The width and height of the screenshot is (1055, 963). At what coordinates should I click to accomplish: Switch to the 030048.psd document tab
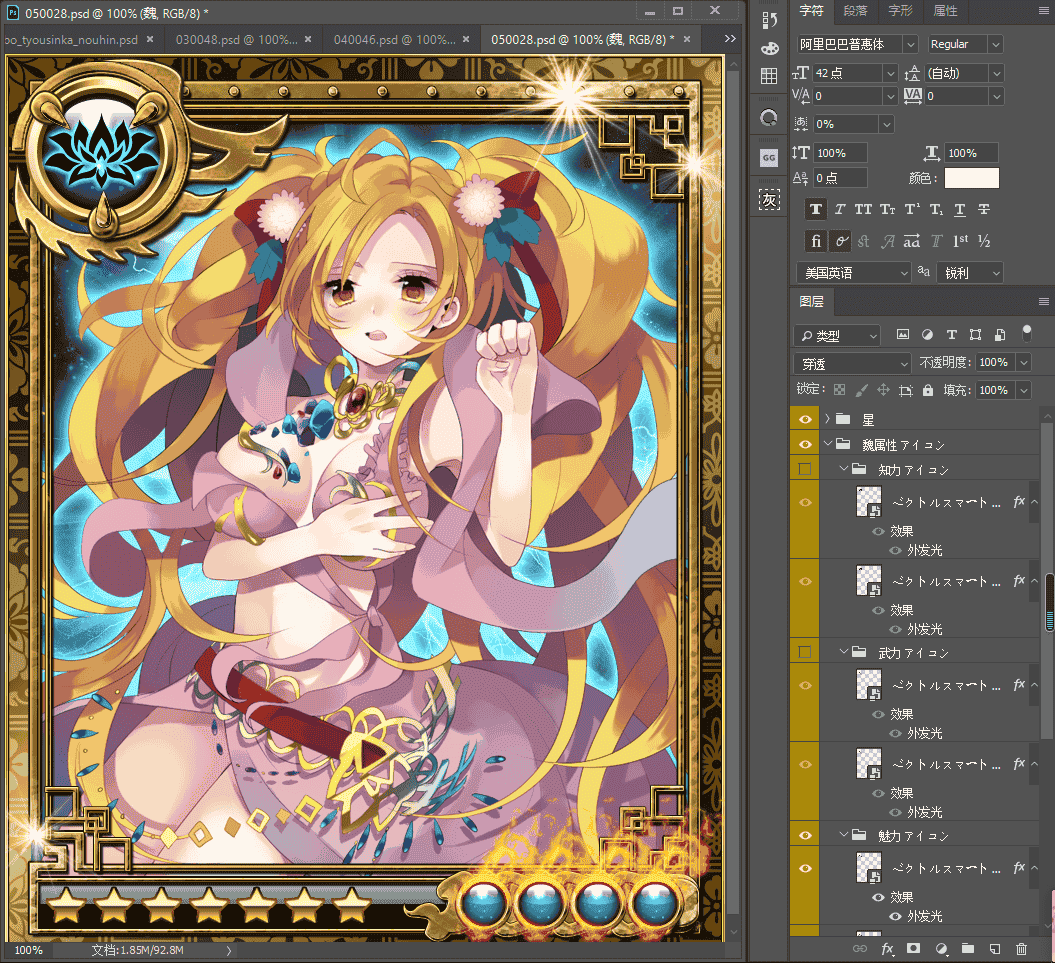coord(237,40)
